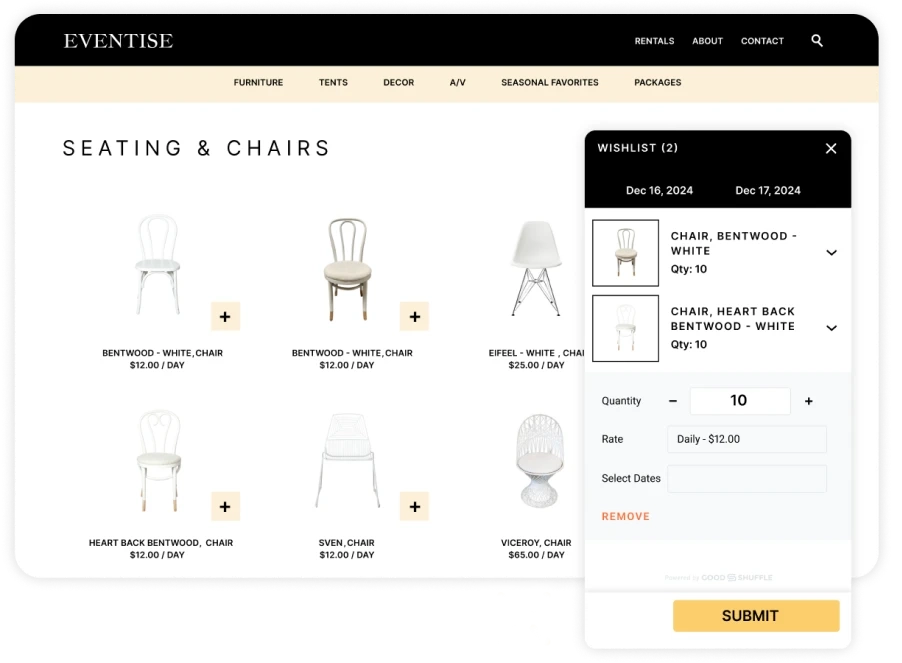Click the Remove link in the wishlist
The height and width of the screenshot is (663, 902).
click(625, 516)
